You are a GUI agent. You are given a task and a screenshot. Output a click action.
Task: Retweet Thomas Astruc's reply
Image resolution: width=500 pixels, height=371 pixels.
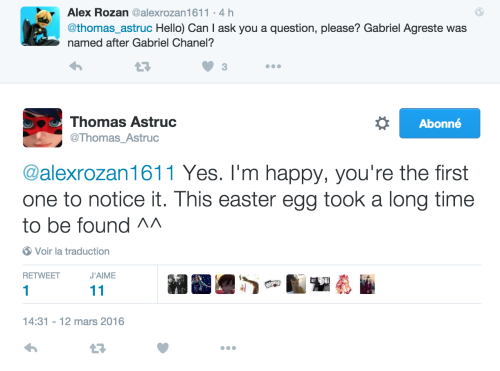(x=98, y=348)
